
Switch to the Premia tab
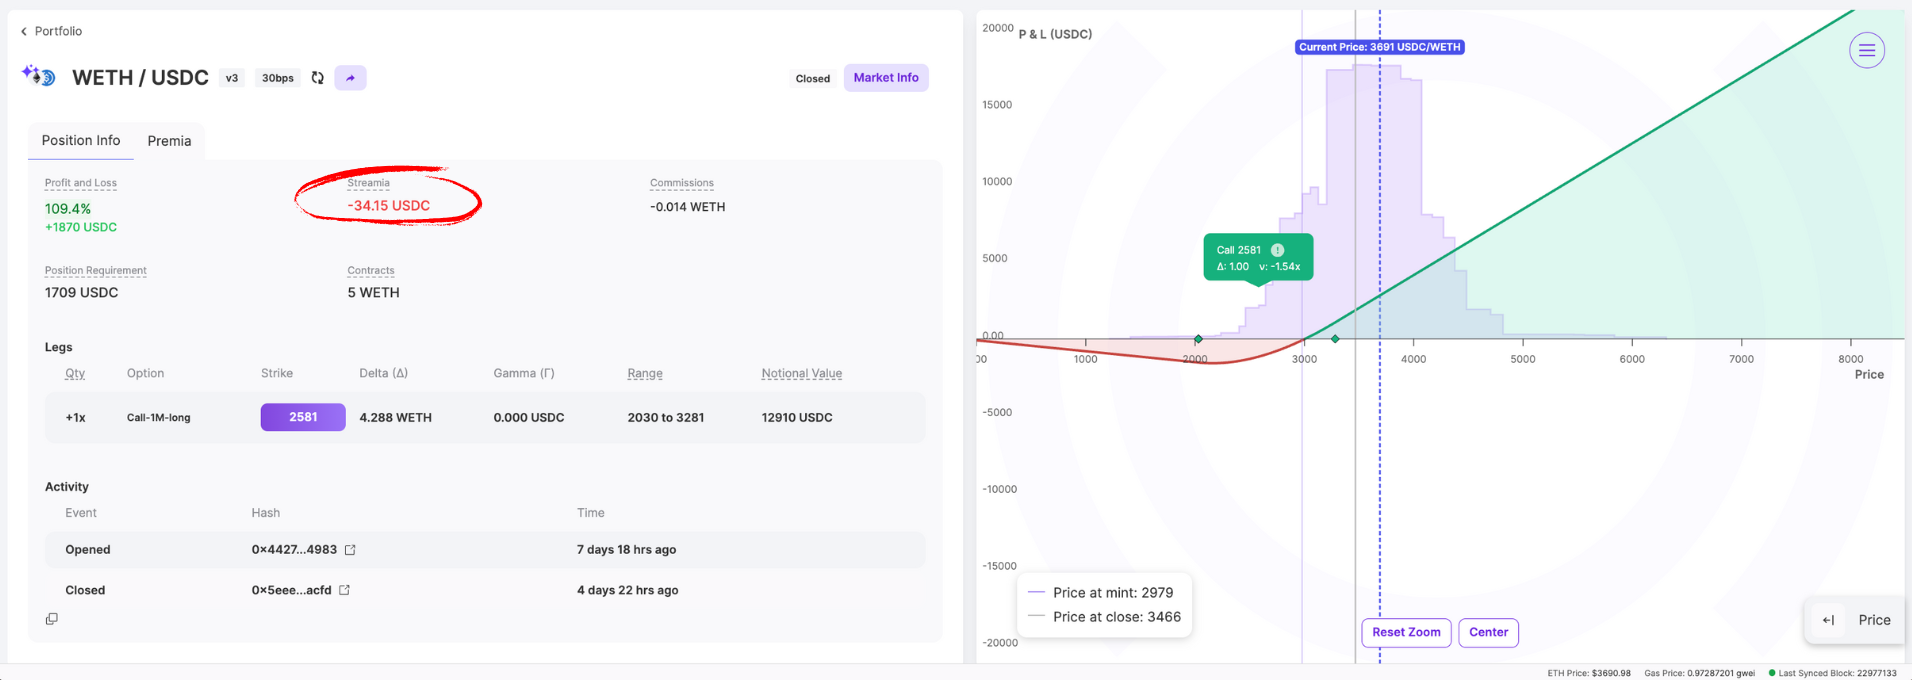(x=169, y=141)
